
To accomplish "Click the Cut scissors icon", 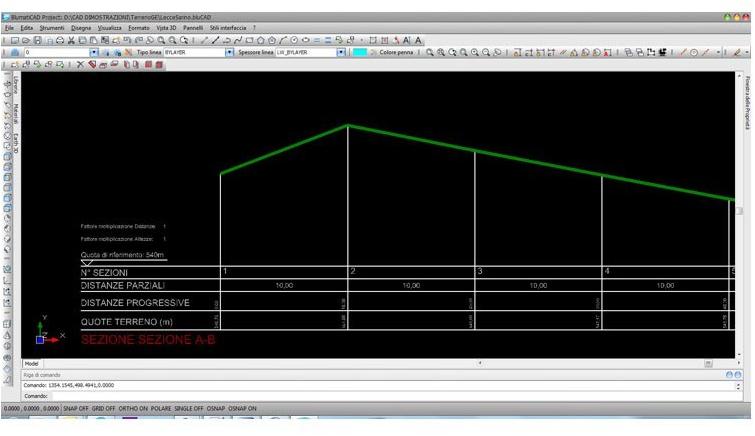I will pos(70,40).
